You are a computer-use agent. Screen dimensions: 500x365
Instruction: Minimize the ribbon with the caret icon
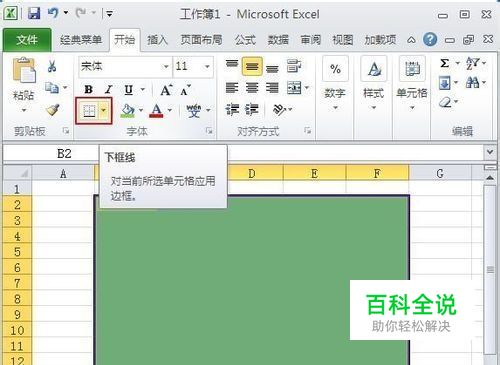(411, 40)
